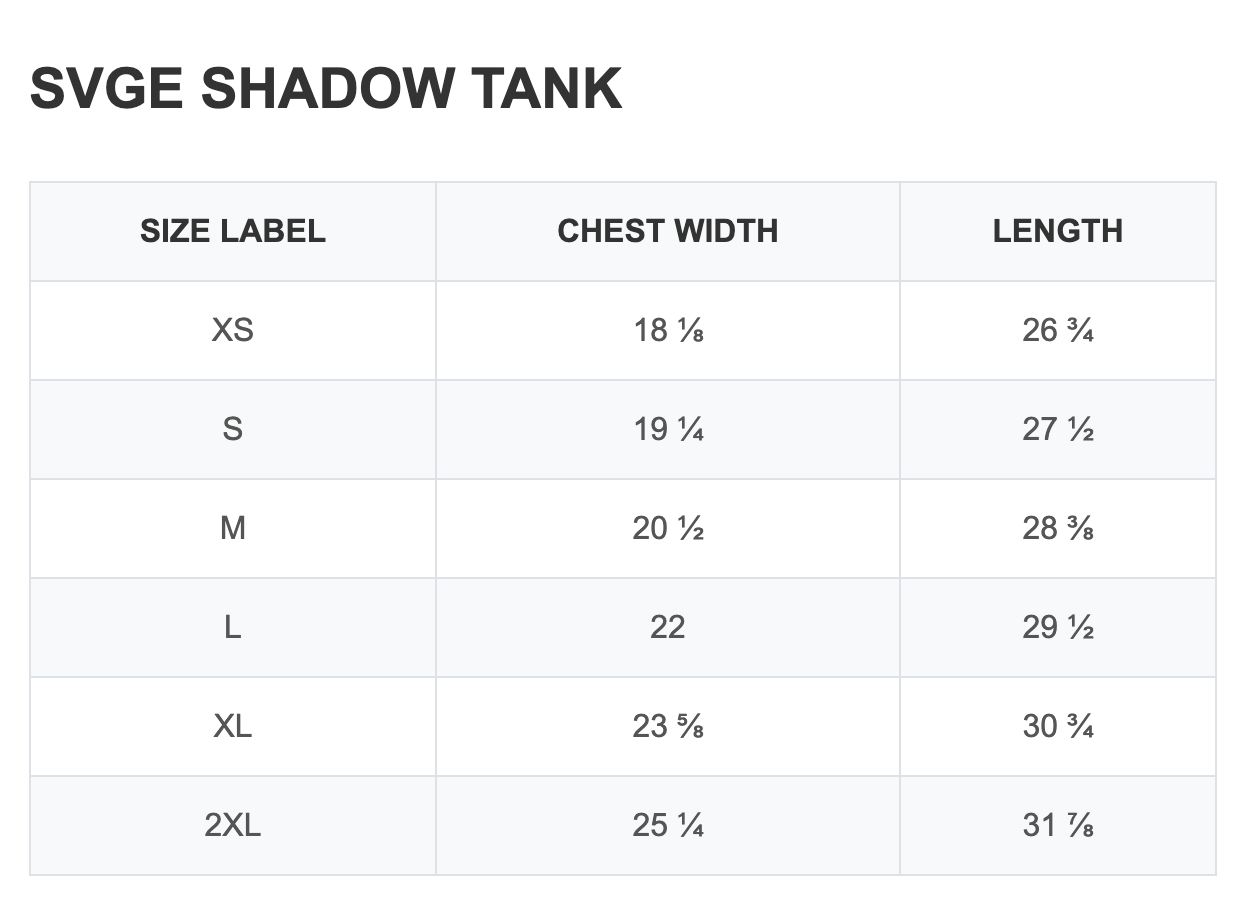Click the CHEST WIDTH column header
Viewport: 1244px width, 920px height.
pos(668,231)
